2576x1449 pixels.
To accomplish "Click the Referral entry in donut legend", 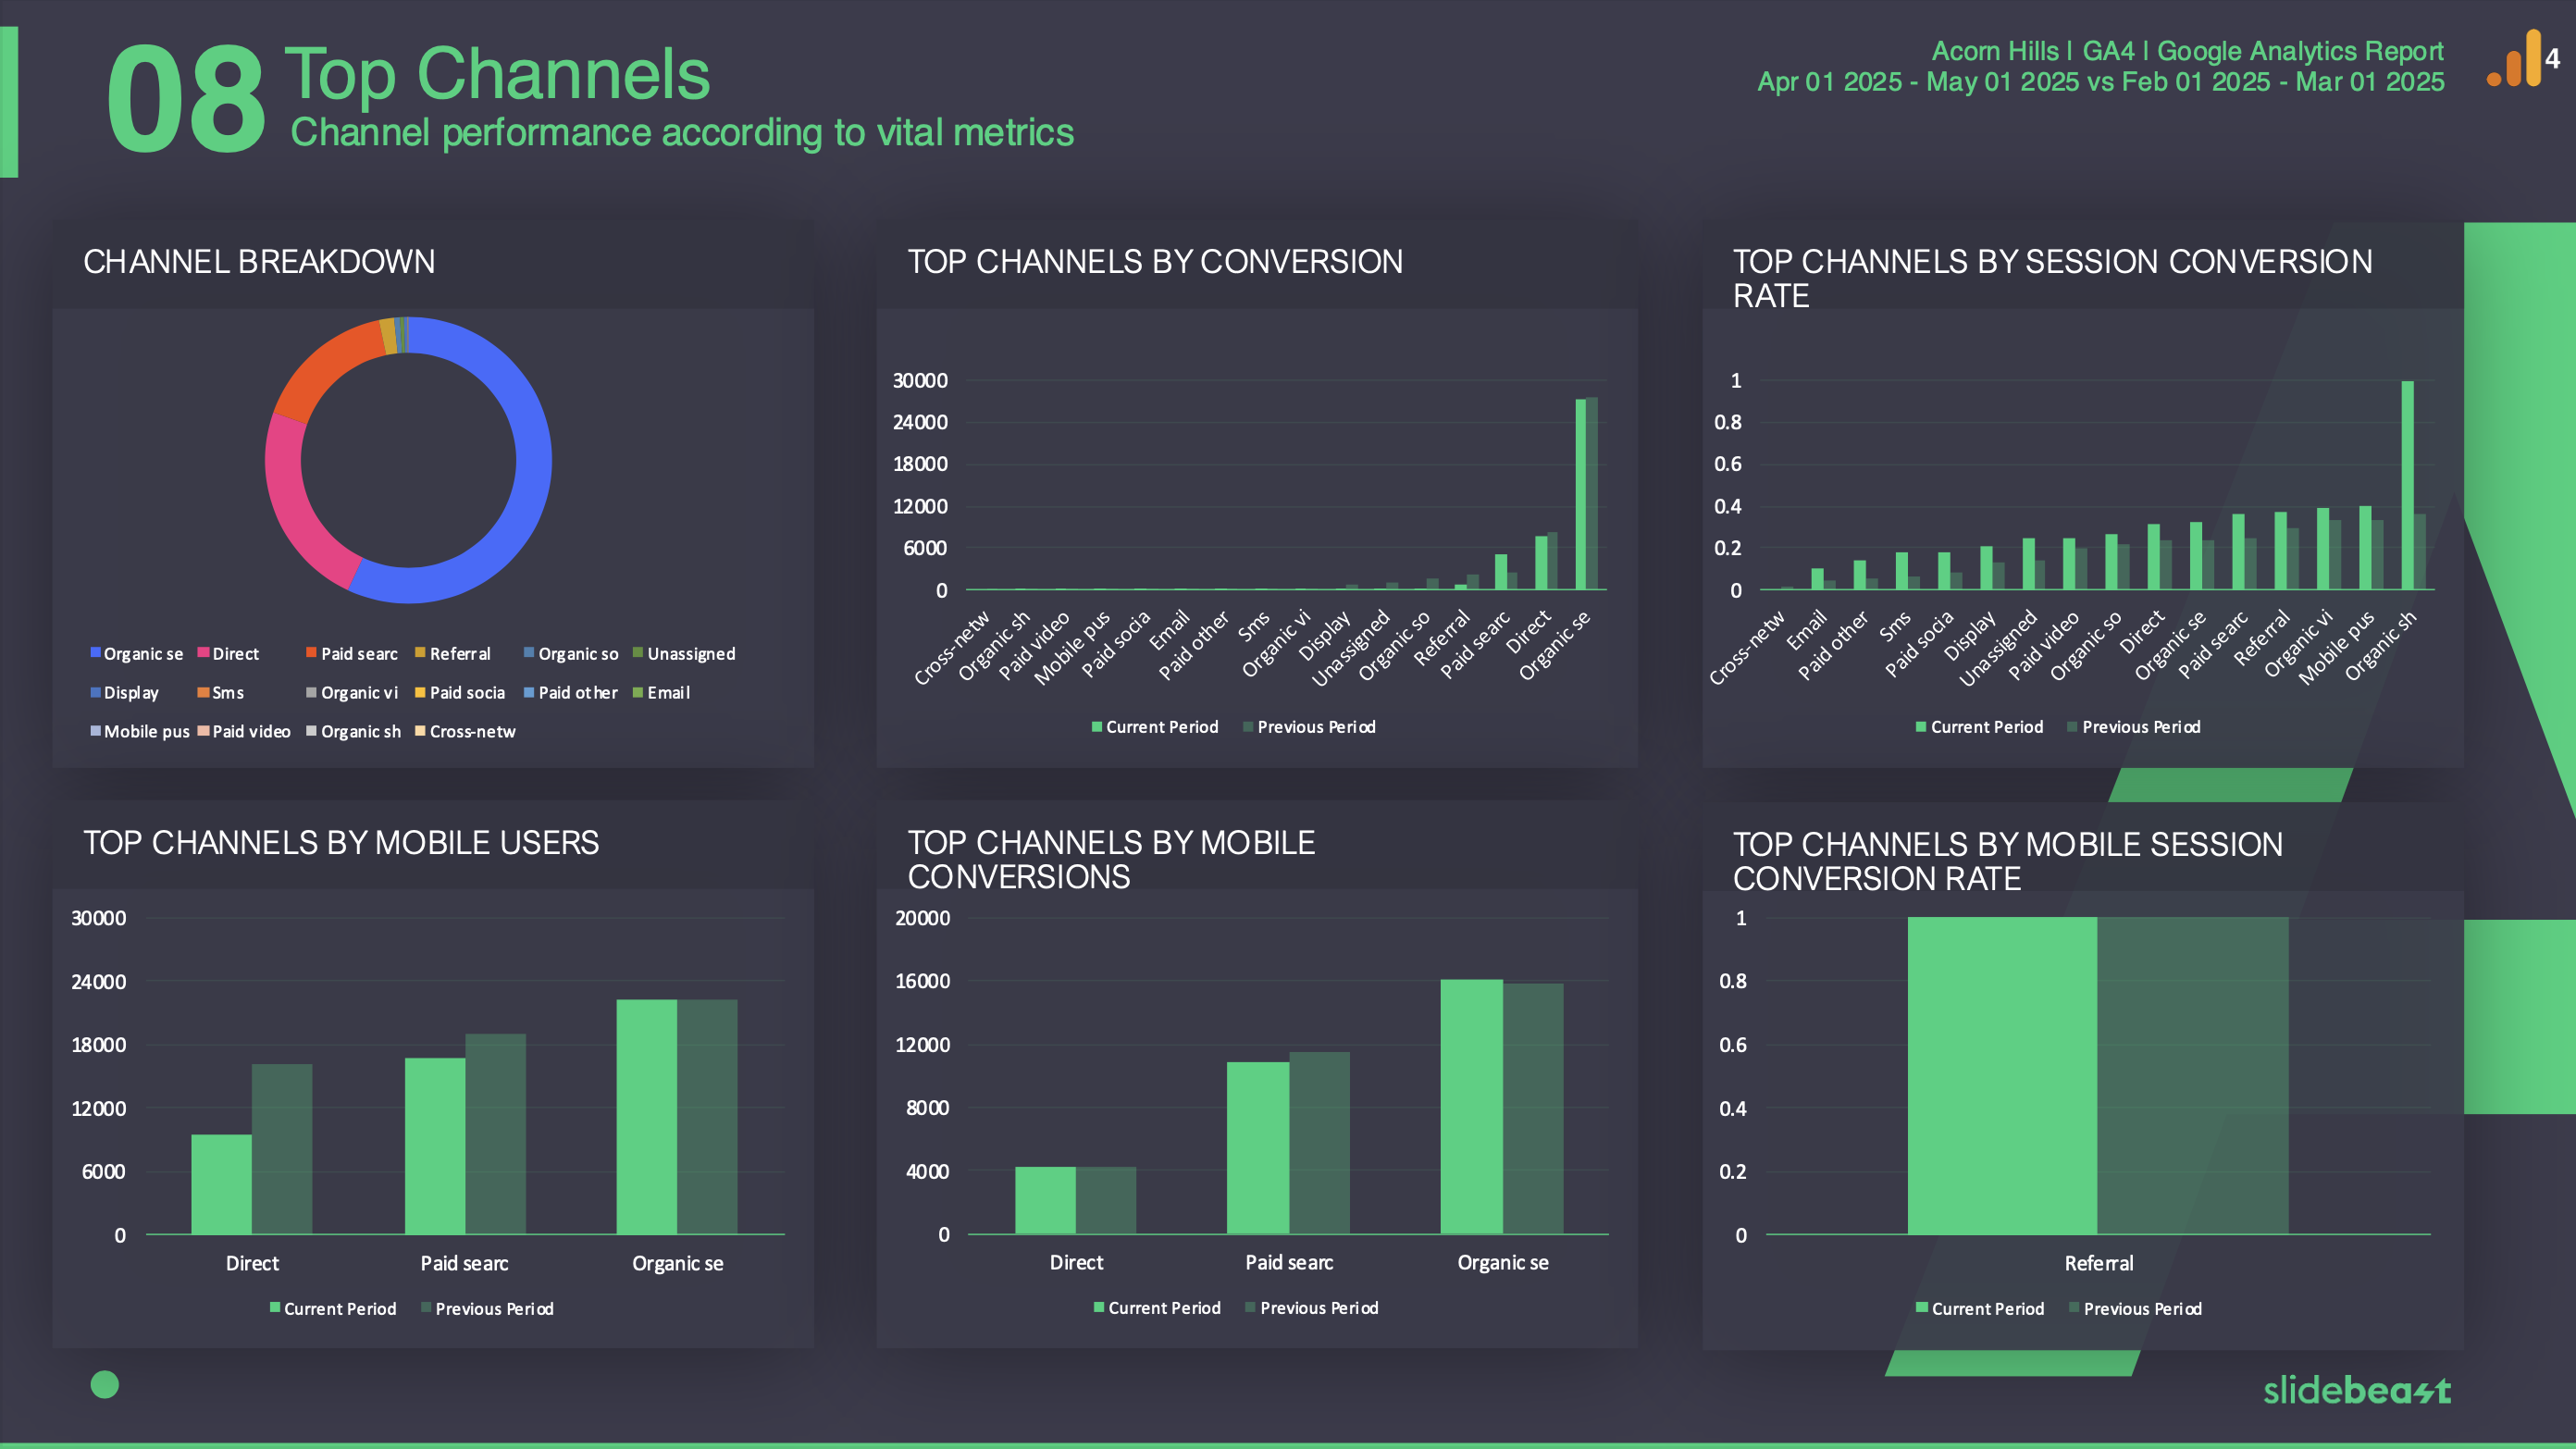I will click(452, 653).
